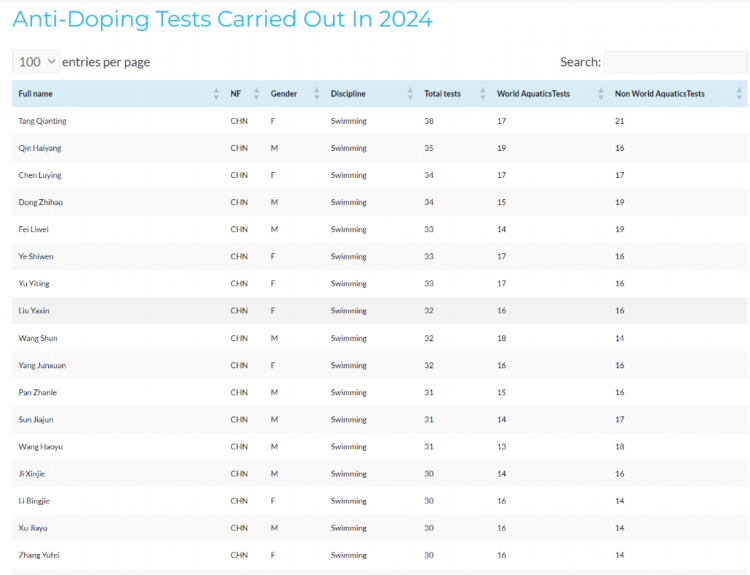Viewport: 750px width, 575px height.
Task: Sort table by Full name column arrows
Action: pos(216,94)
